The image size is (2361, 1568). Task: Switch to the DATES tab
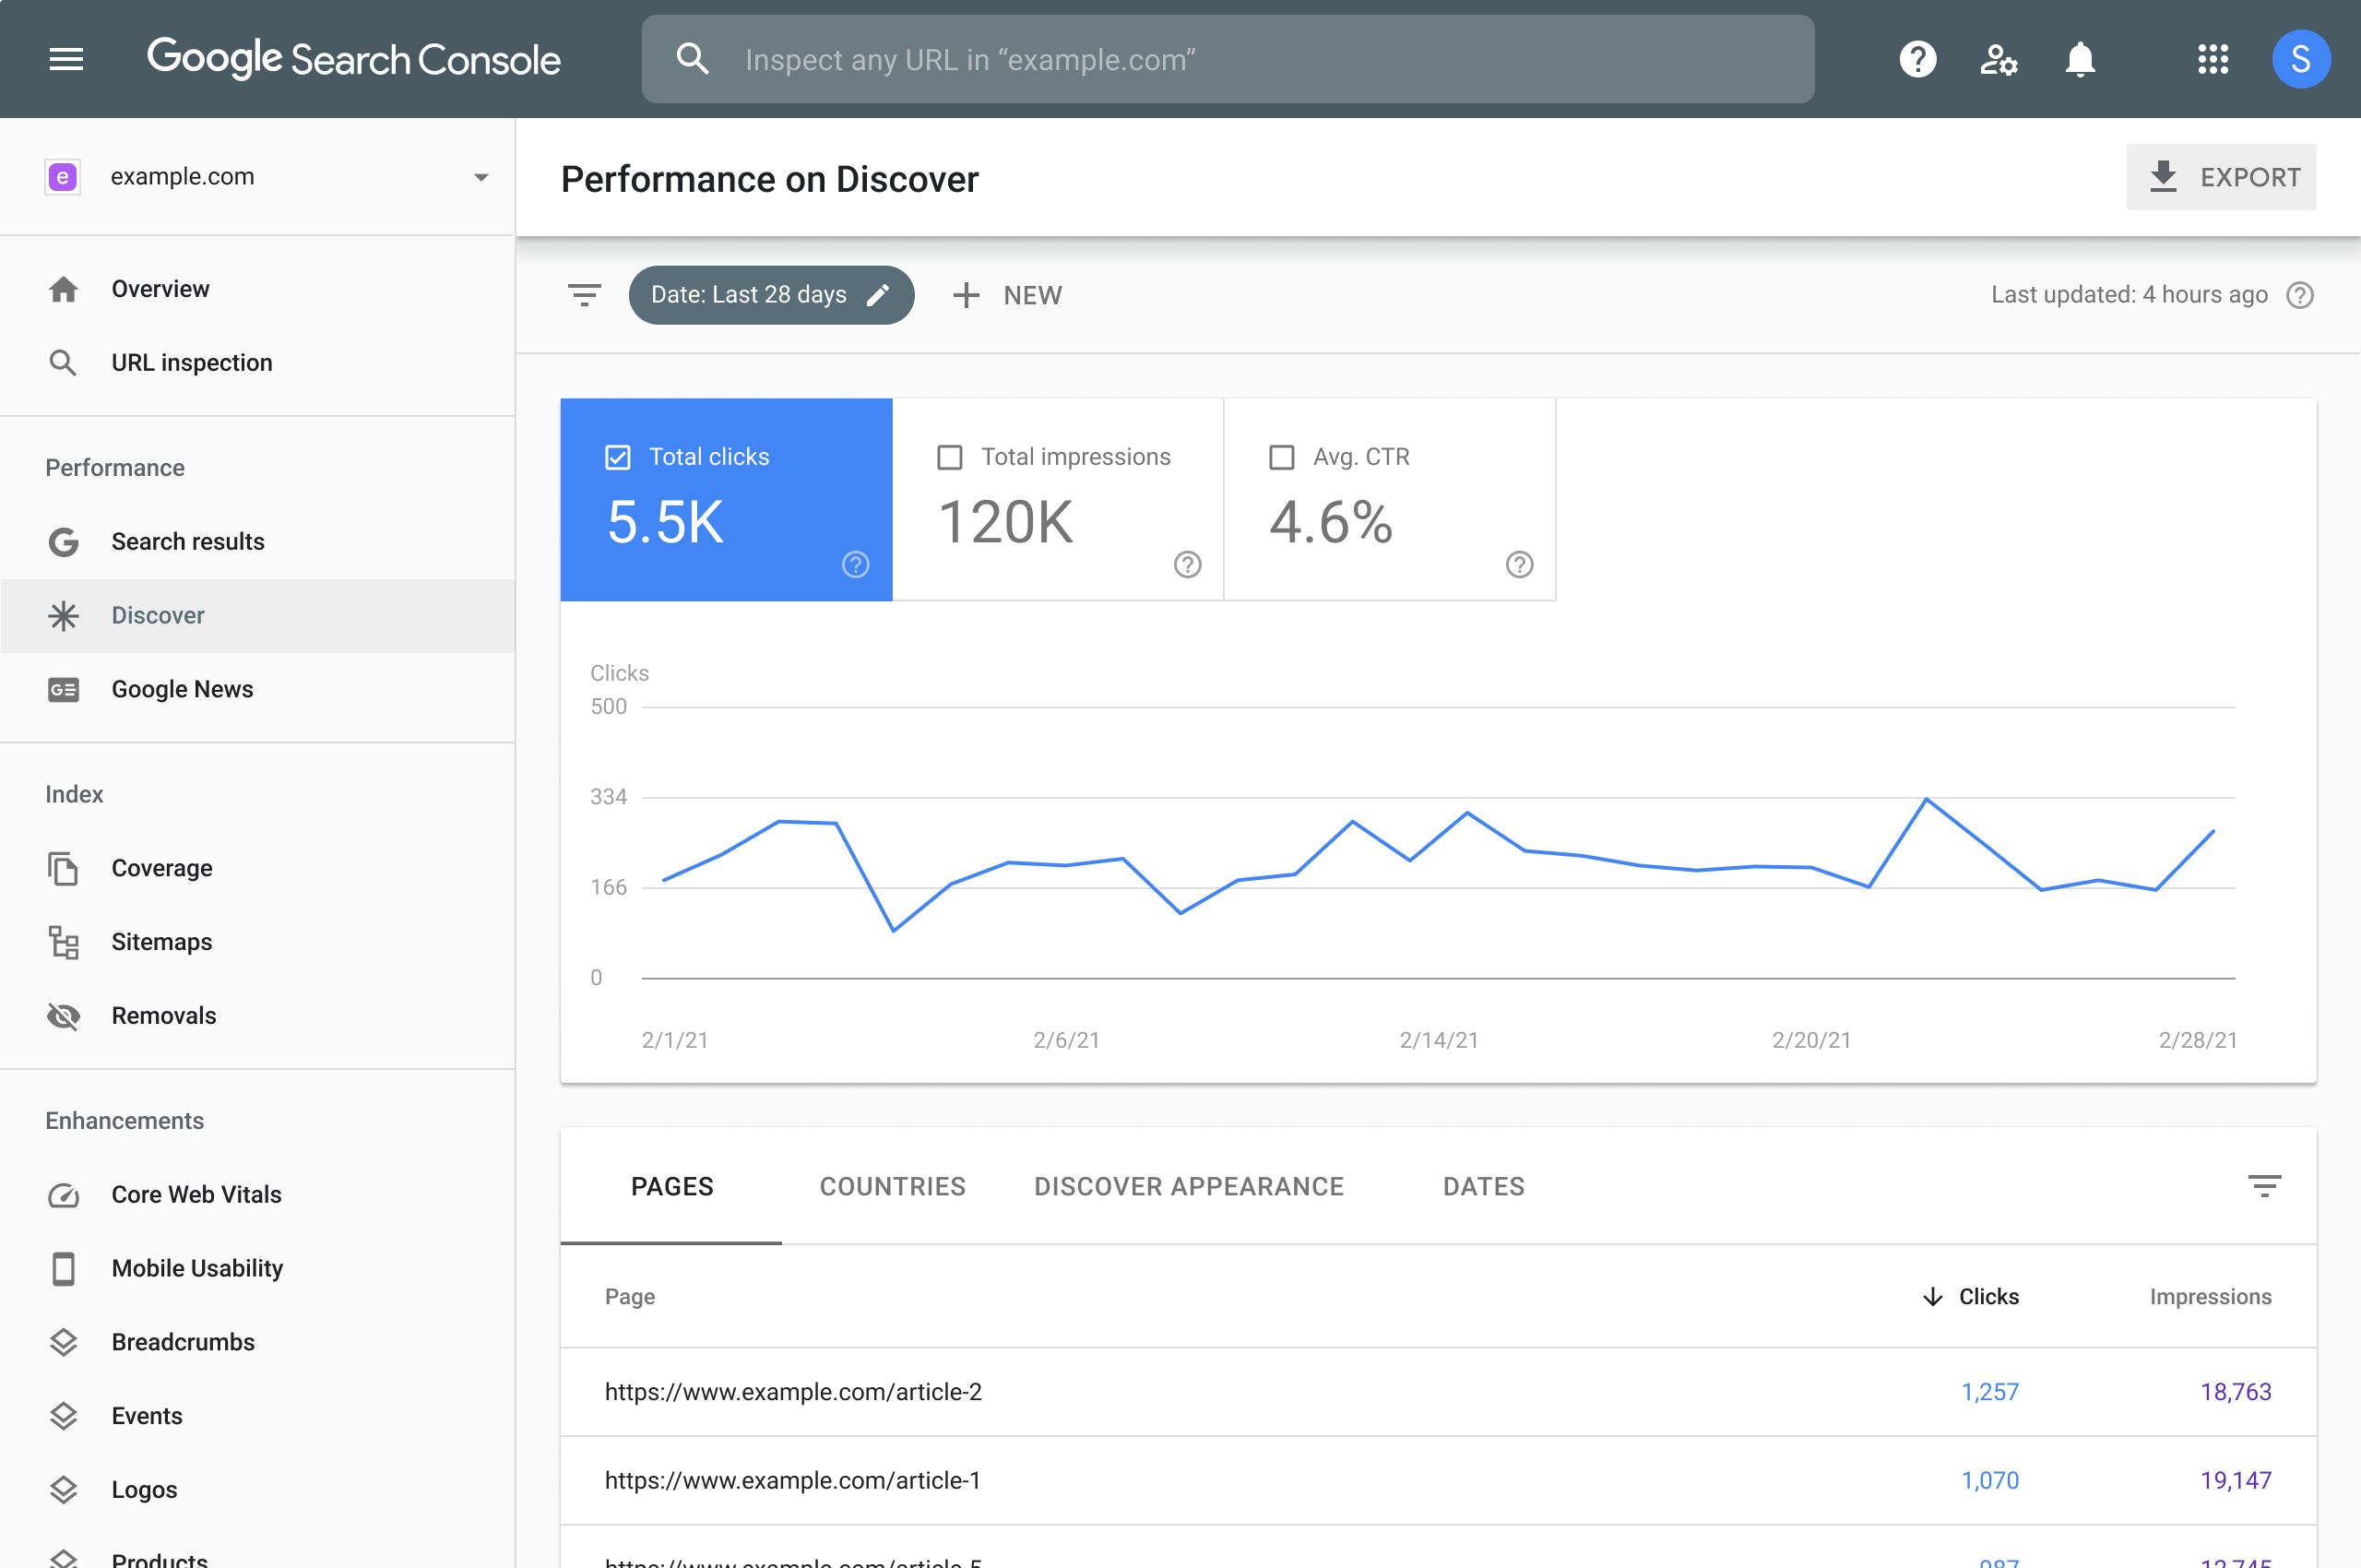point(1483,1186)
